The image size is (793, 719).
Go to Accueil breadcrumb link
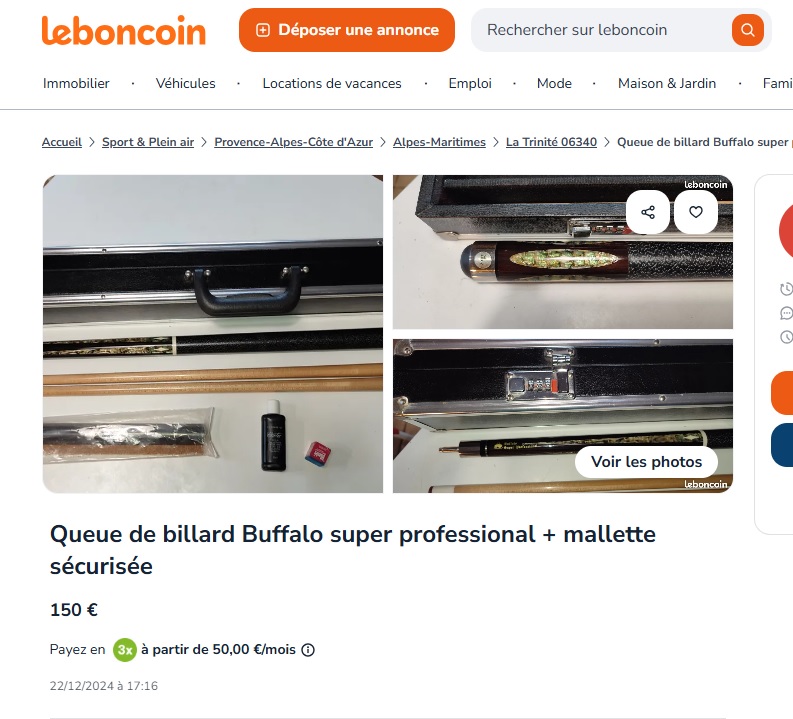[62, 142]
